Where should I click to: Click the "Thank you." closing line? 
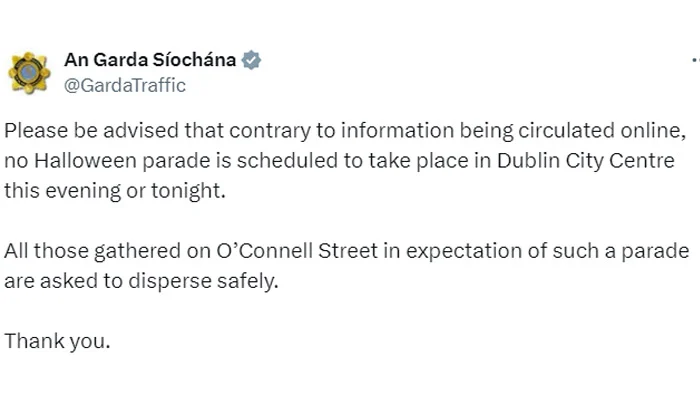57,341
